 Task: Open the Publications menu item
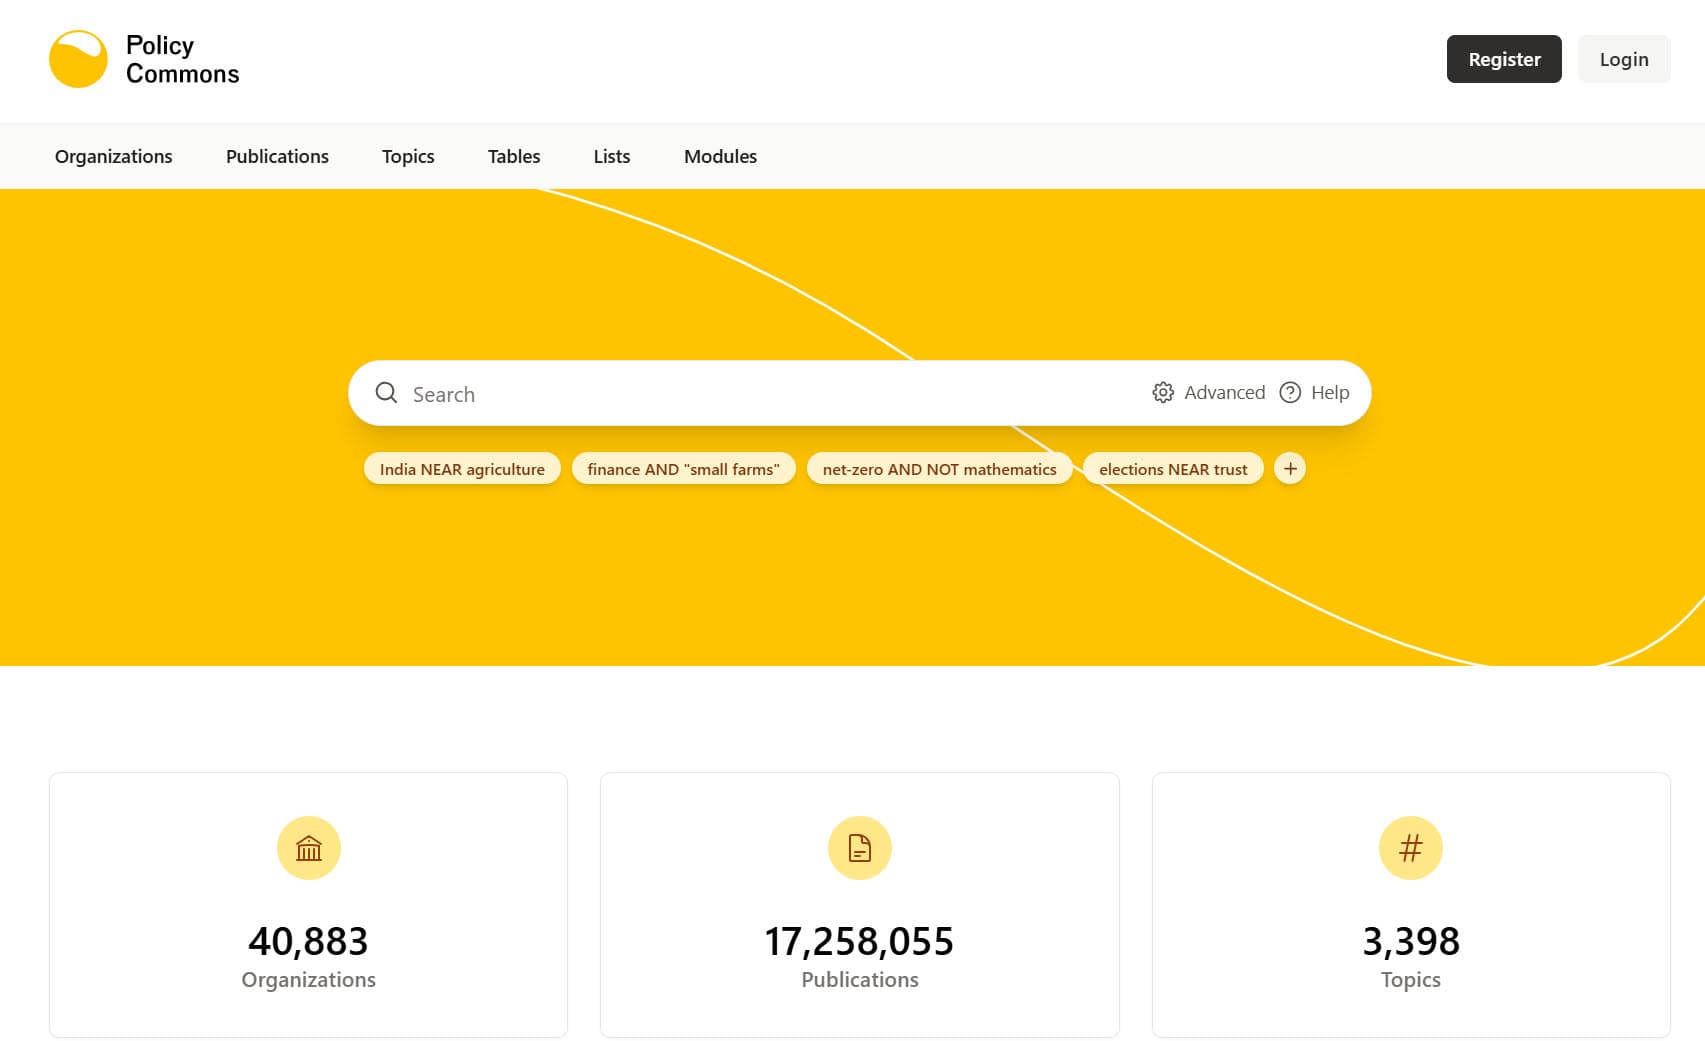pos(277,156)
